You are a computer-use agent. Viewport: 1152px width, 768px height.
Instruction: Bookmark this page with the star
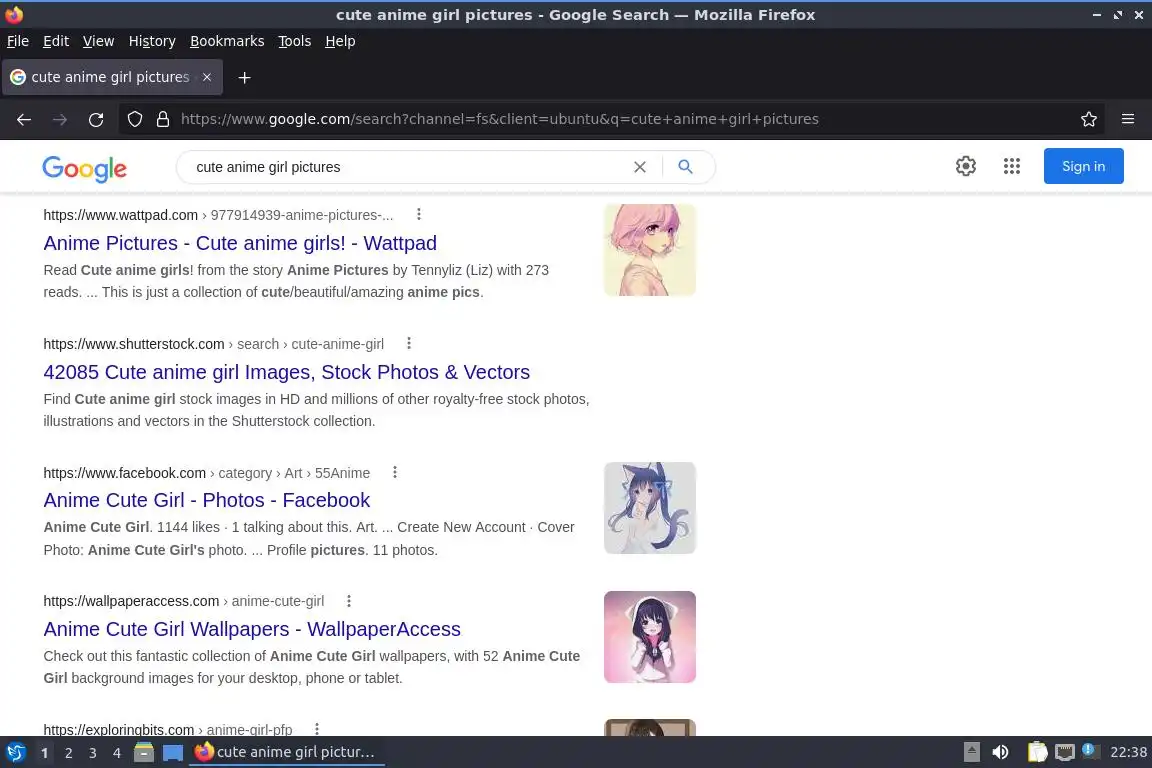[1089, 119]
